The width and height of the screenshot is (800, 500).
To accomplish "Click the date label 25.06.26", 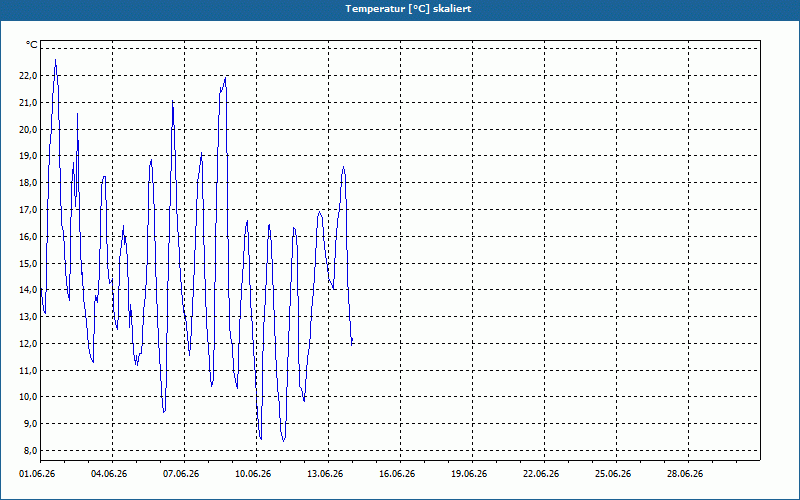I will (613, 474).
